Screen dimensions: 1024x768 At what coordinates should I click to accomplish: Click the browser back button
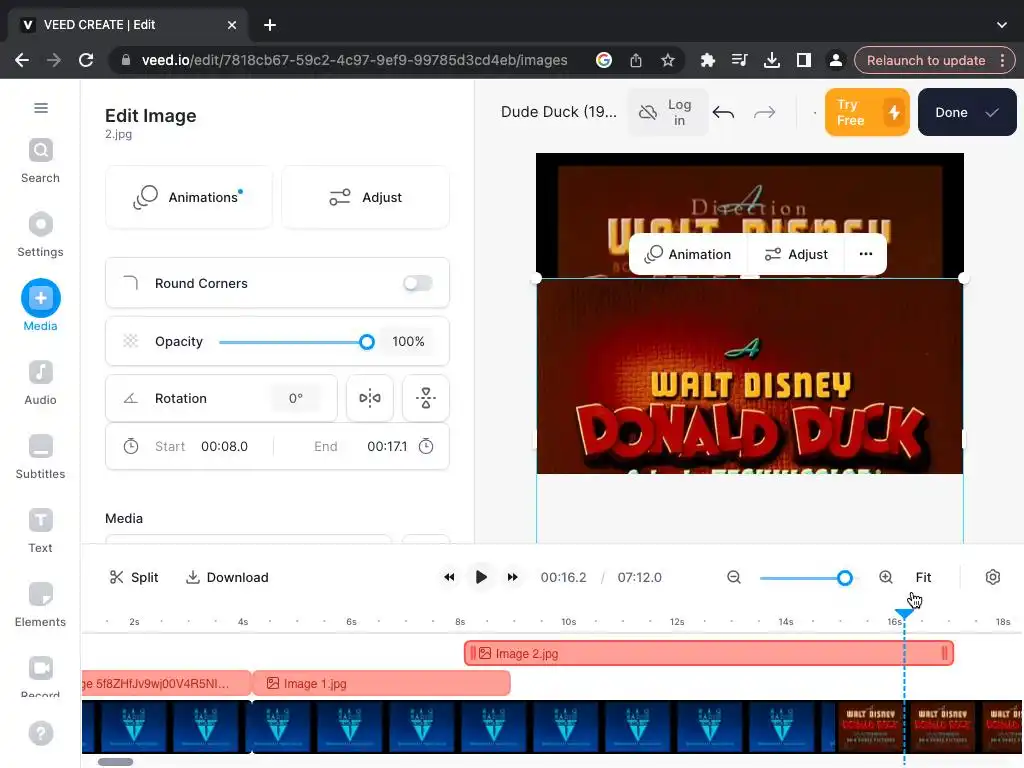coord(22,60)
